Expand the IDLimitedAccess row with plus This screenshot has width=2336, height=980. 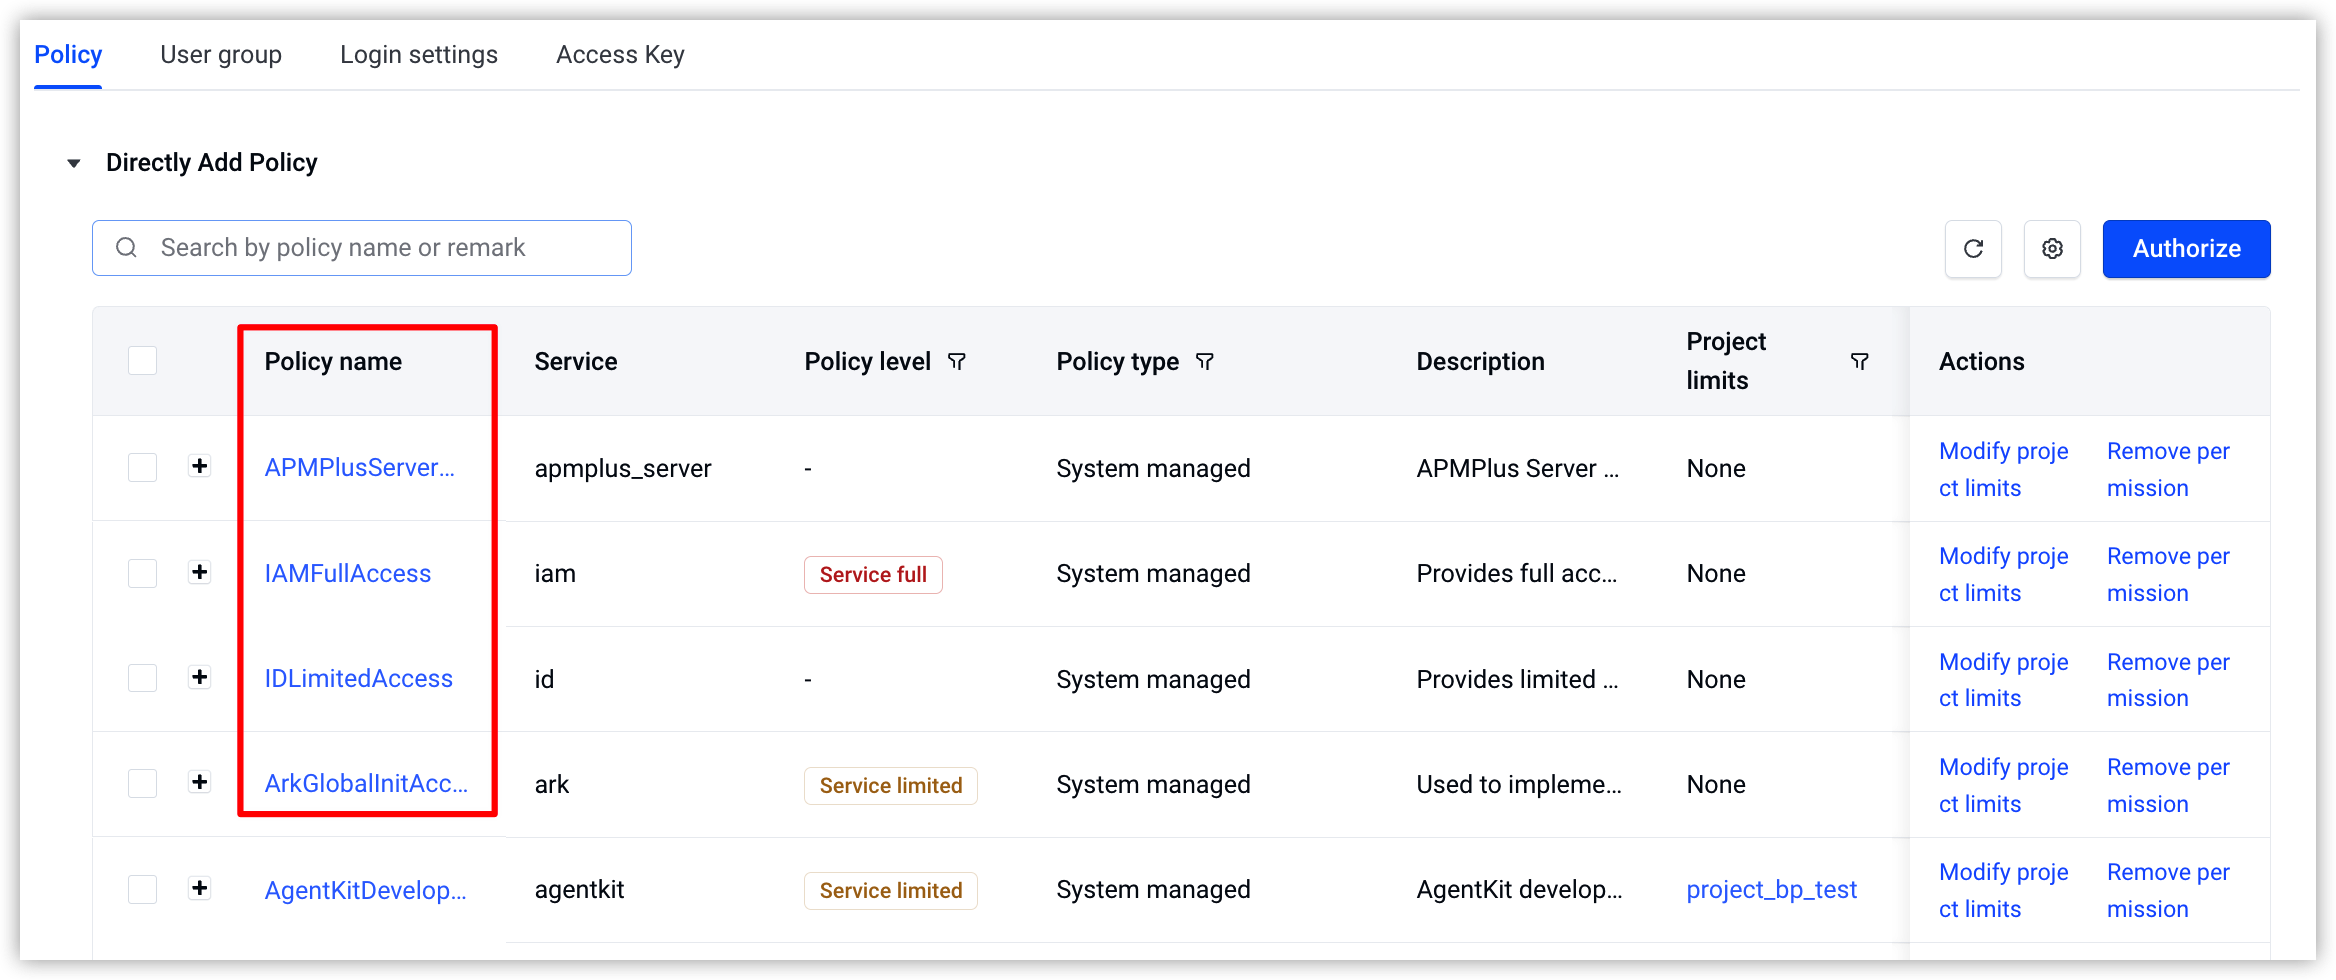tap(200, 677)
